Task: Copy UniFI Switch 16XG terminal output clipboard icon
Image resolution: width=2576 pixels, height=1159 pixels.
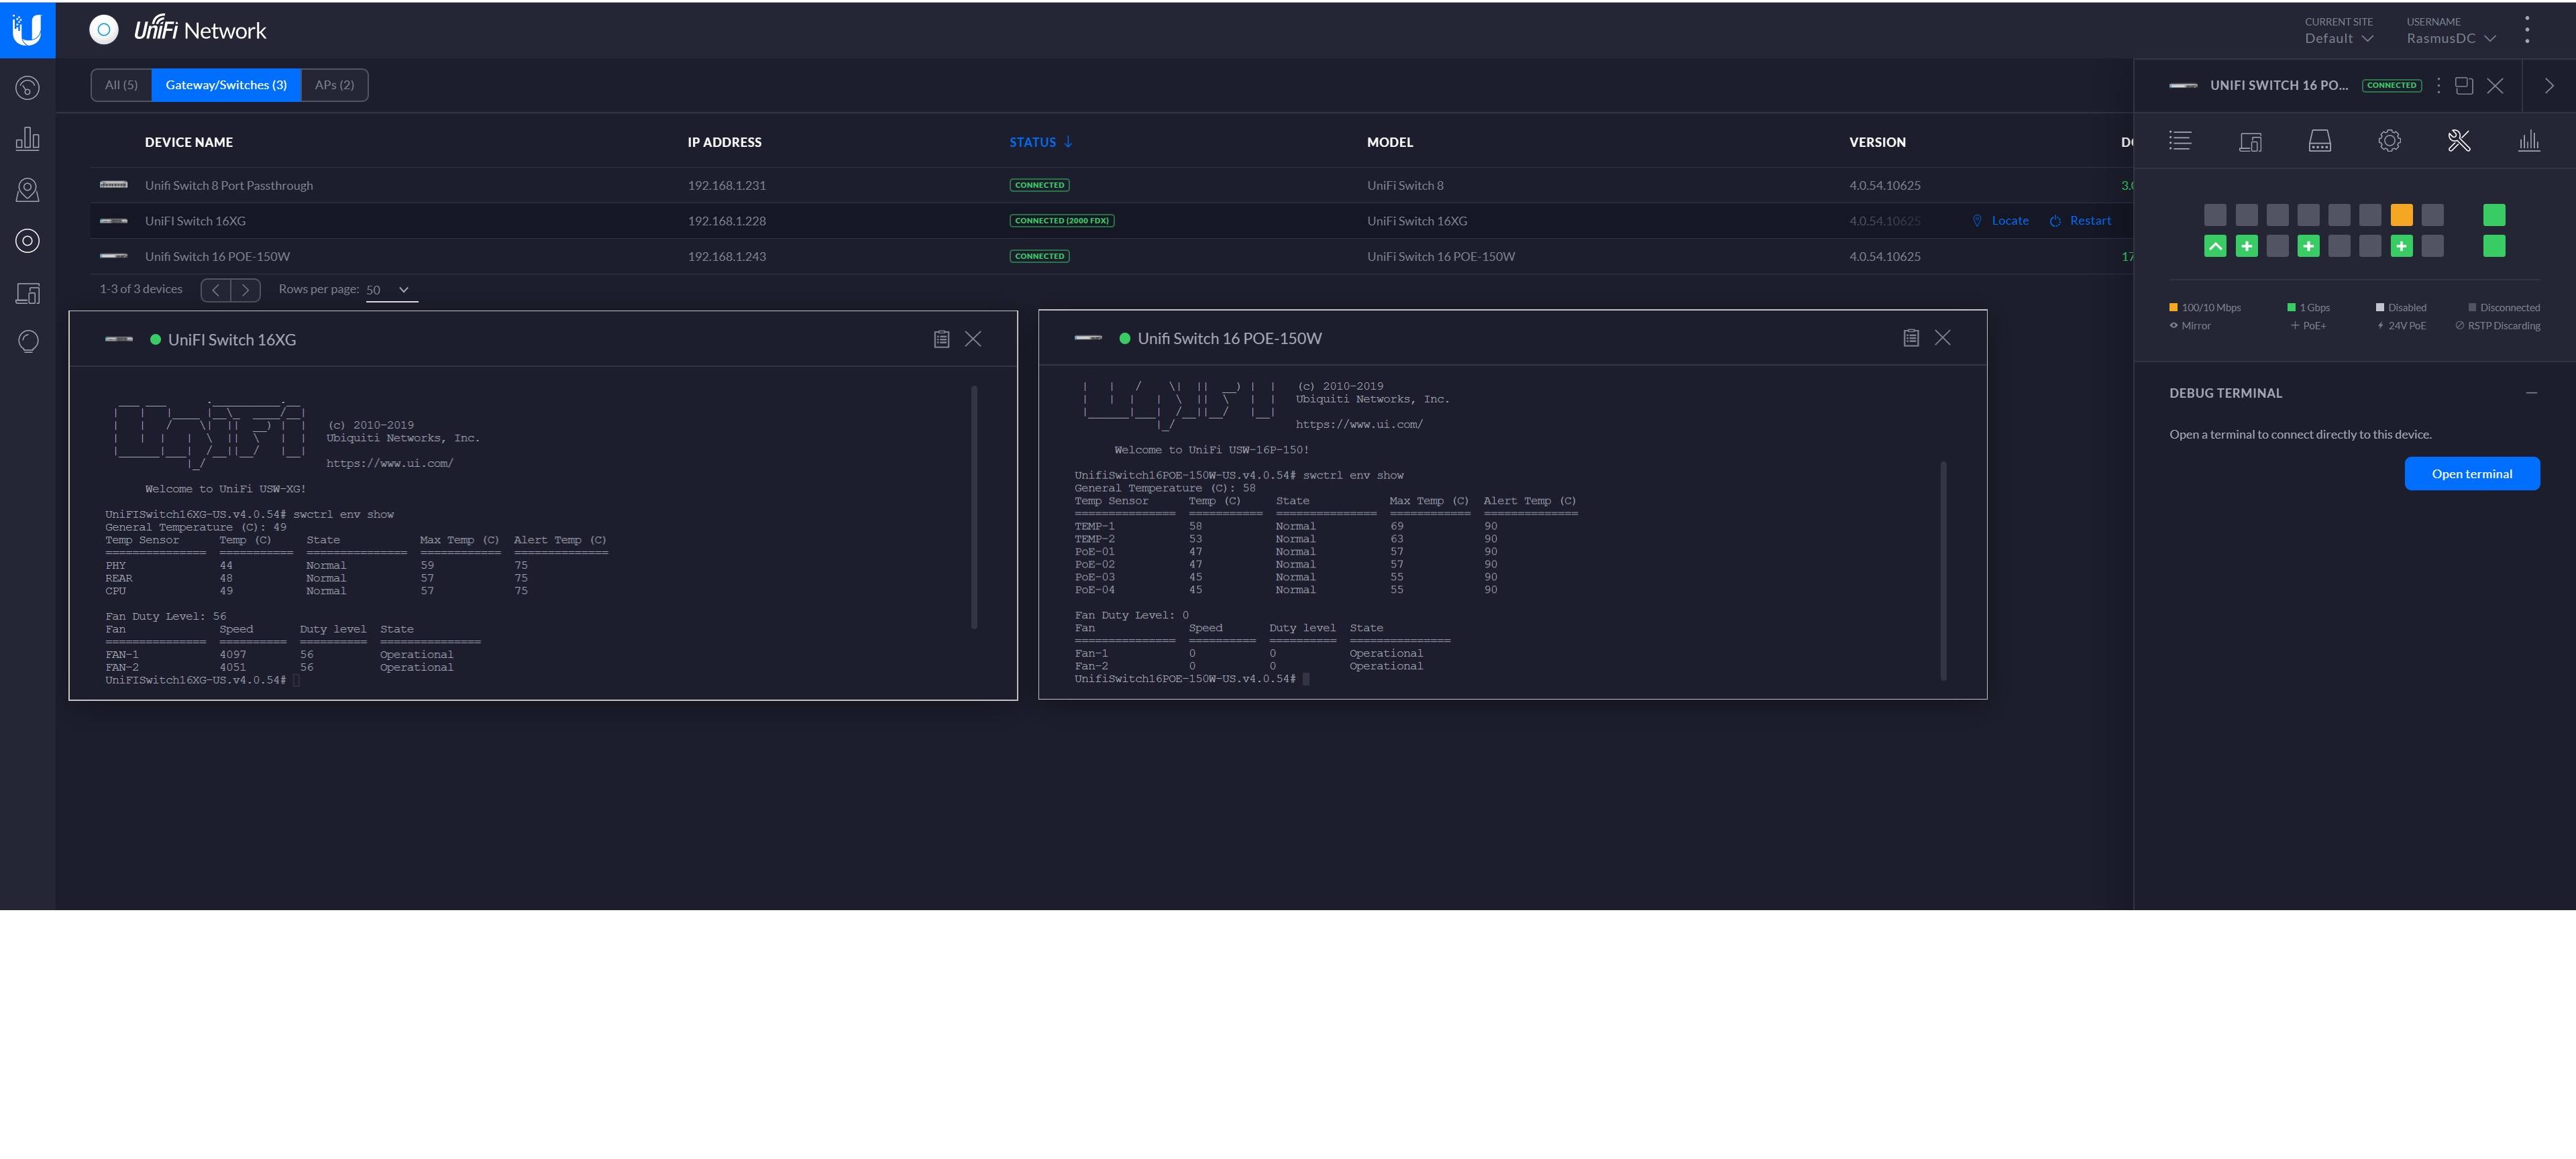Action: [x=941, y=339]
